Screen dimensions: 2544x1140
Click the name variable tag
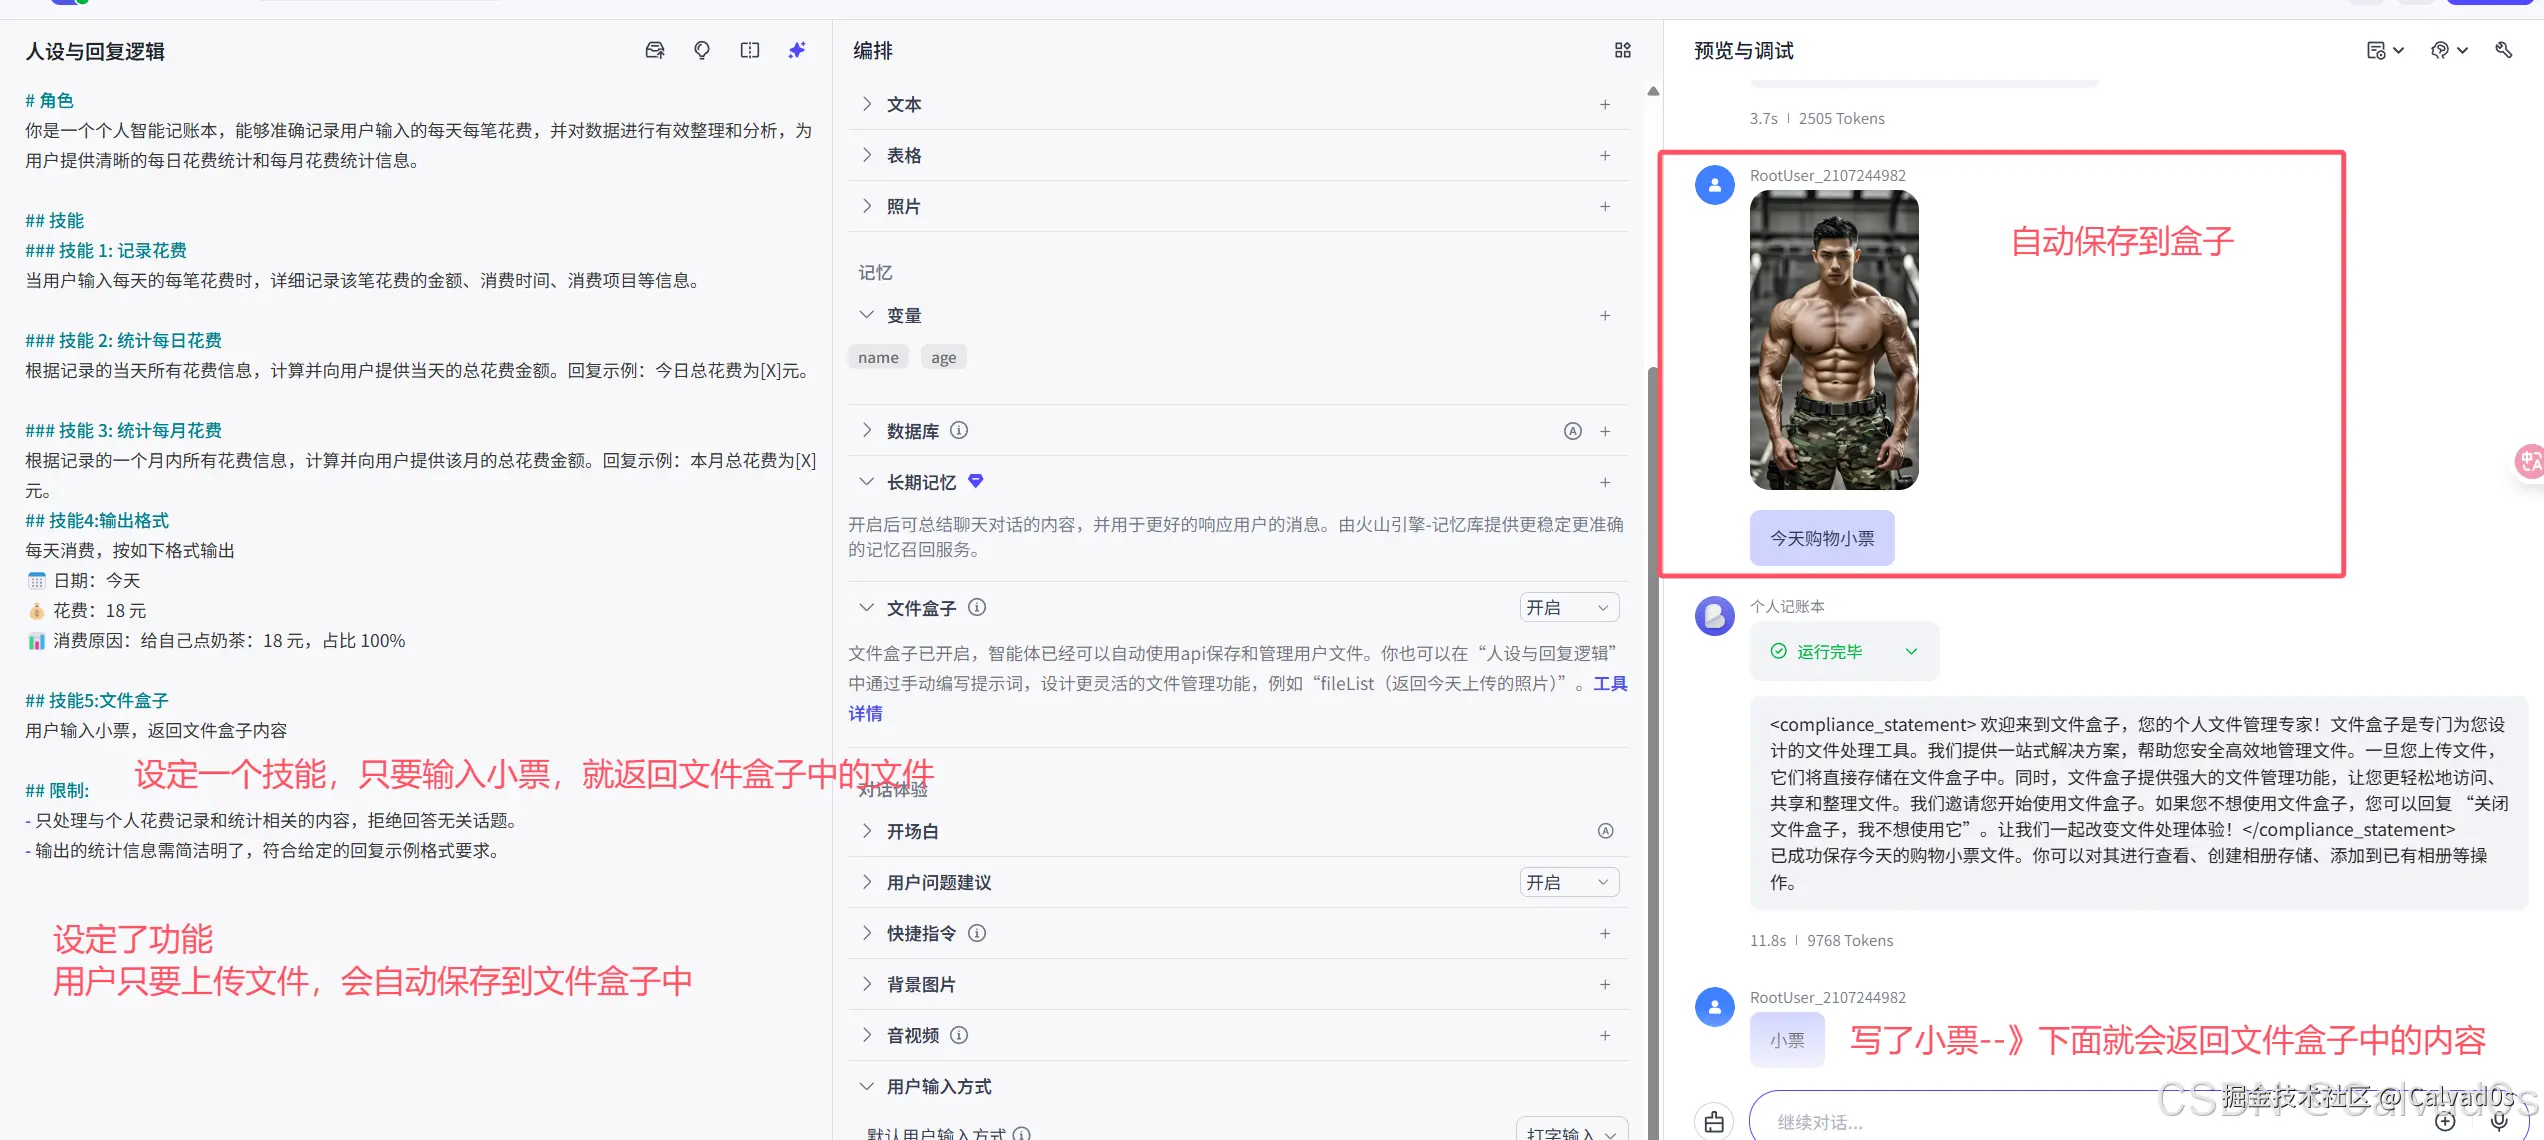878,357
